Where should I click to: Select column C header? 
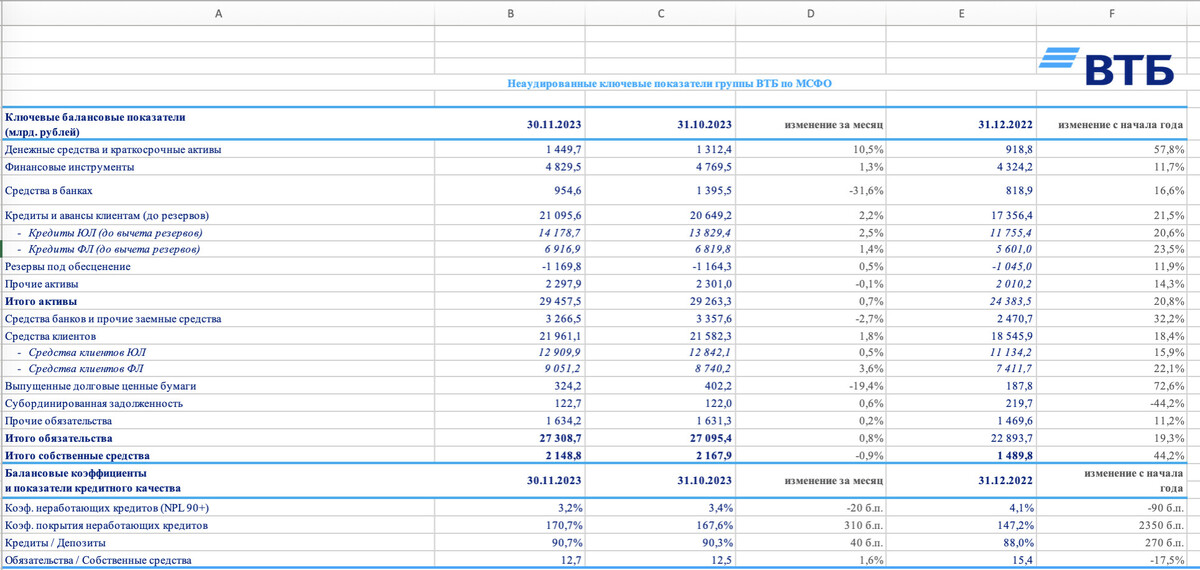coord(661,13)
